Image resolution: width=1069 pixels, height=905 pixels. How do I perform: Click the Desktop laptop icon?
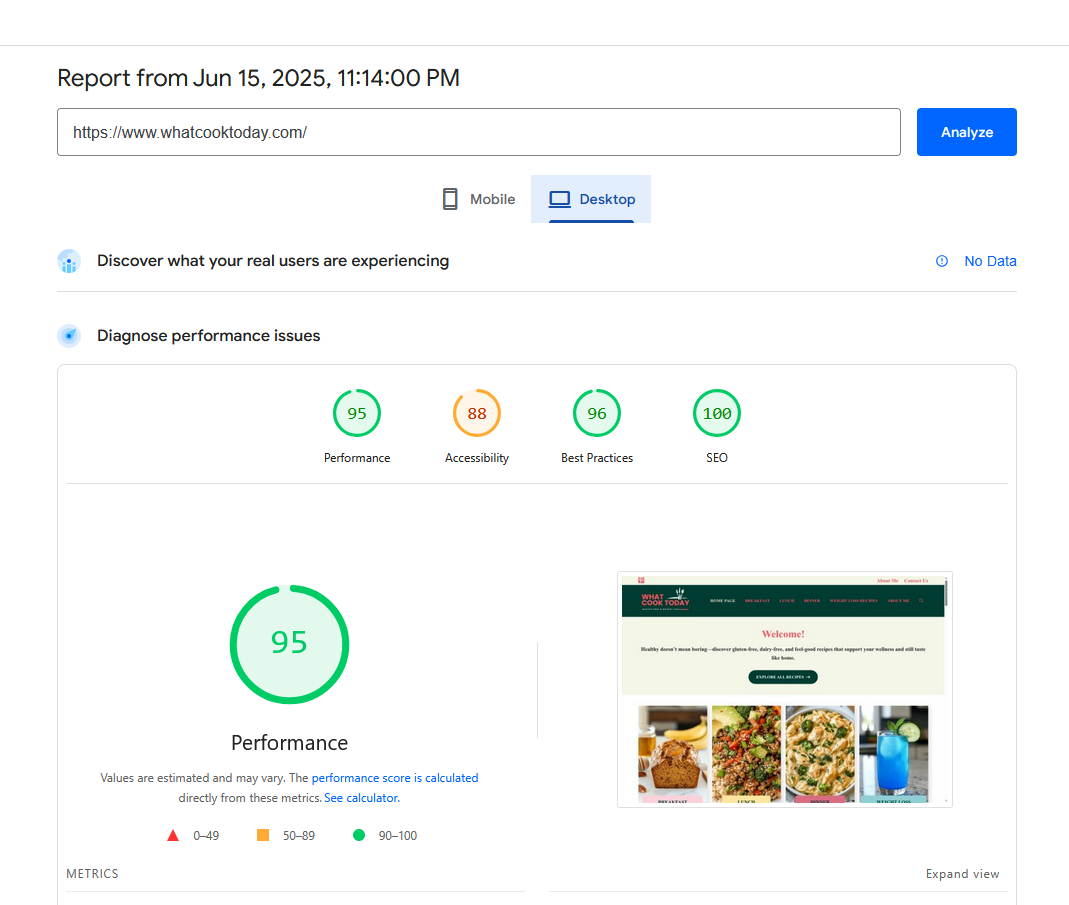(559, 199)
